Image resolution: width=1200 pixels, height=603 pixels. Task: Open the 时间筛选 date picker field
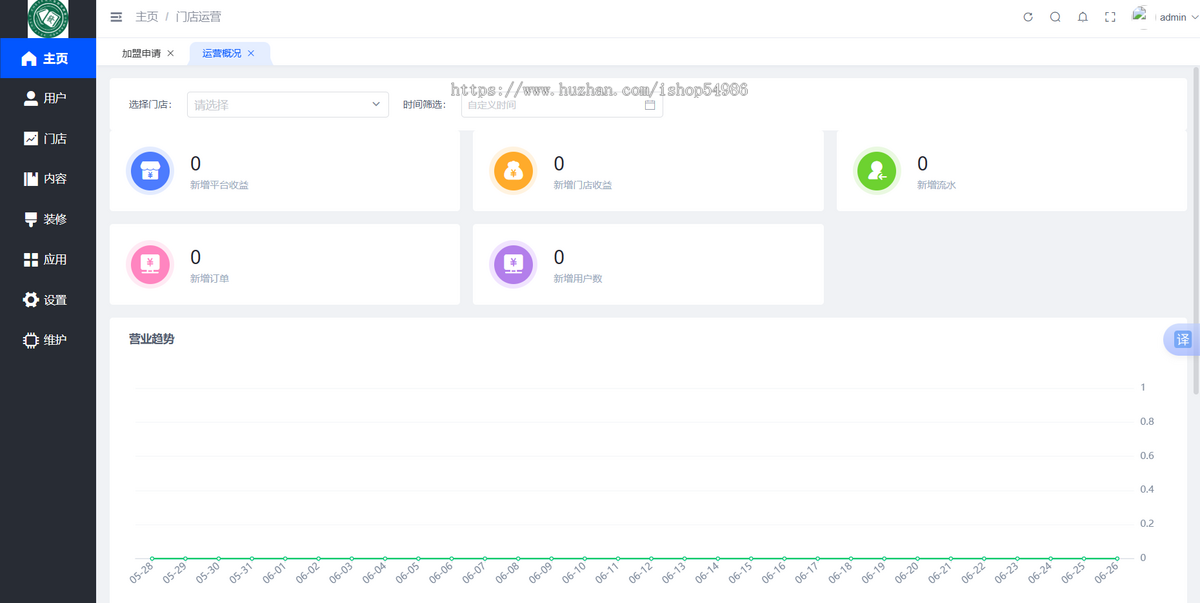562,104
